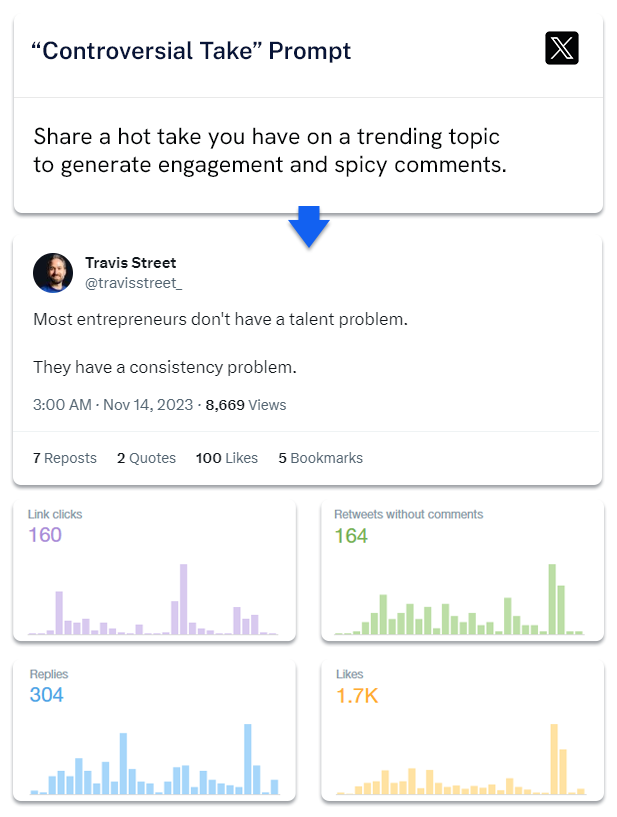This screenshot has height=817, width=617.
Task: Click the tallest green Retweets bar
Action: coord(552,599)
